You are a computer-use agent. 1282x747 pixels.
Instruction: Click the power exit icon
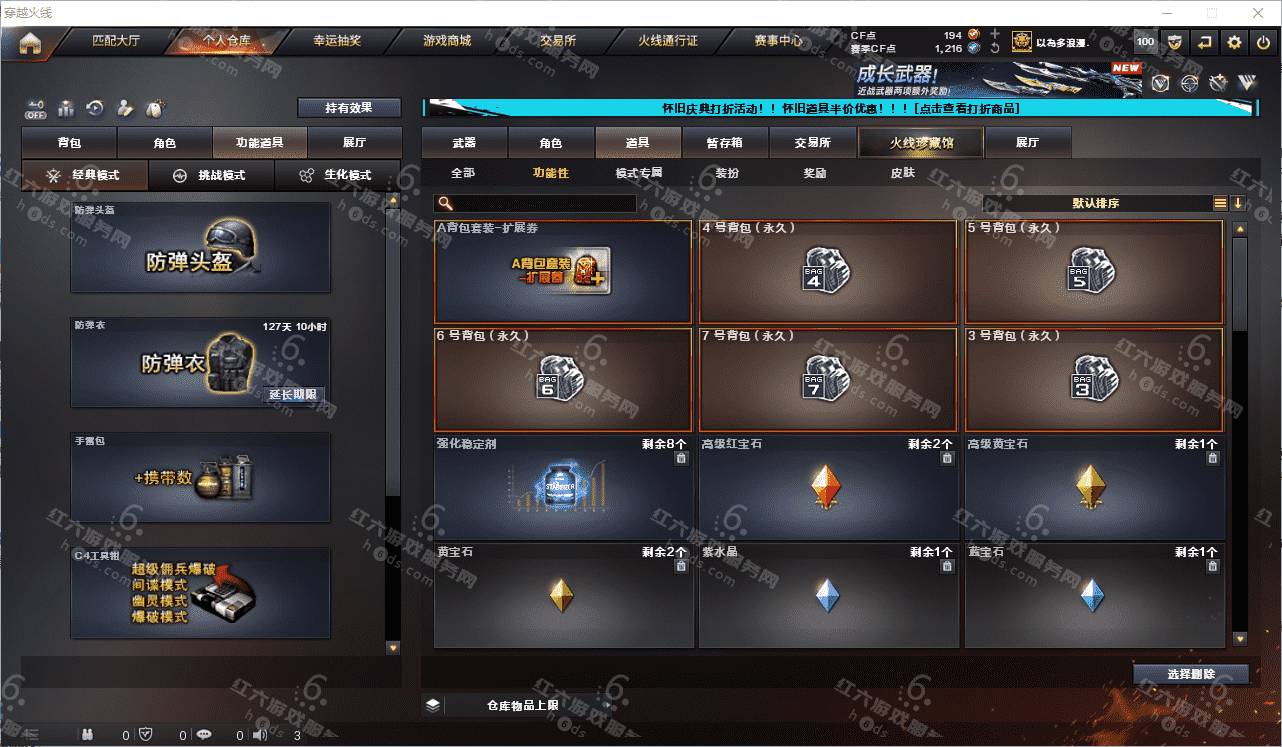[1263, 42]
